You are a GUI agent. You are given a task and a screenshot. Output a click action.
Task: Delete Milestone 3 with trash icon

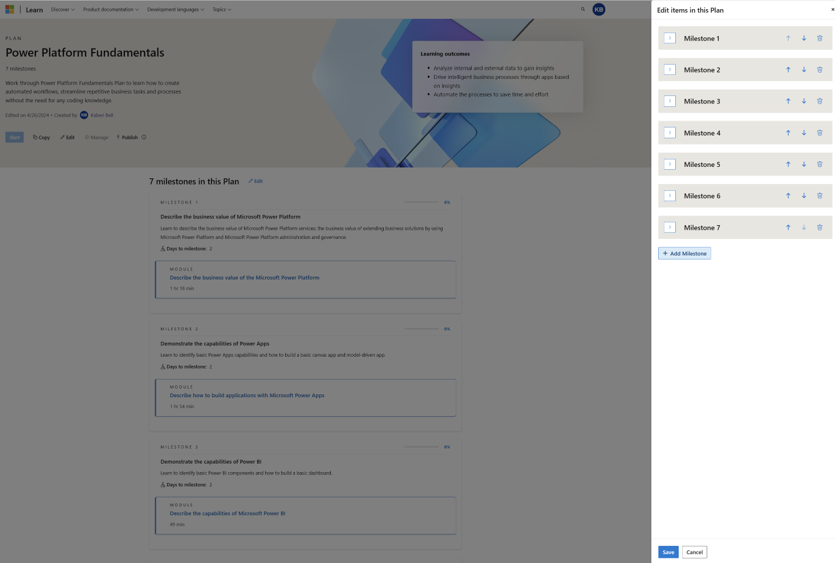(820, 101)
